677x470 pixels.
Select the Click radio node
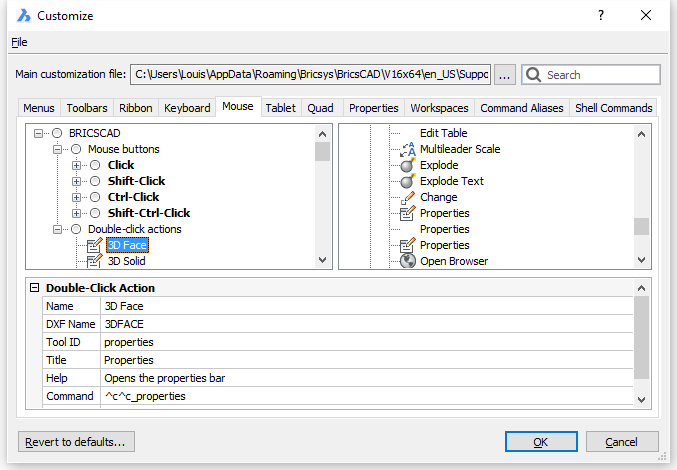point(95,165)
